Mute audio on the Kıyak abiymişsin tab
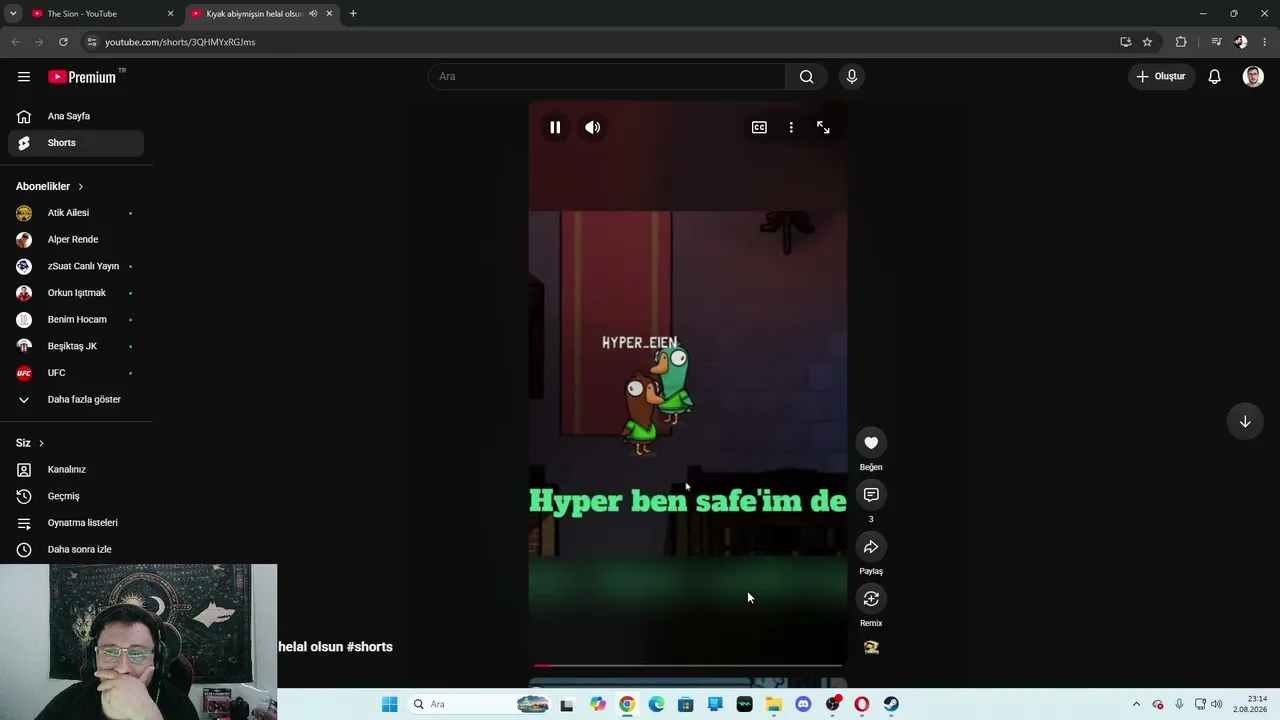 (313, 14)
